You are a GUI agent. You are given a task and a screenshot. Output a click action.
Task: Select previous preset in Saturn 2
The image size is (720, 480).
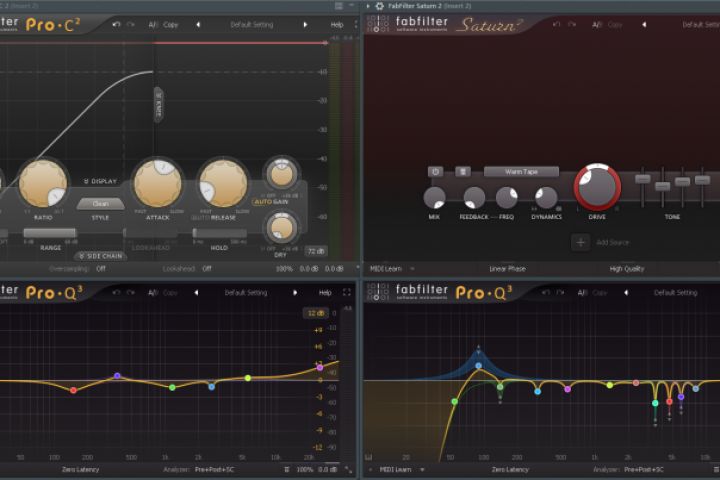644,24
